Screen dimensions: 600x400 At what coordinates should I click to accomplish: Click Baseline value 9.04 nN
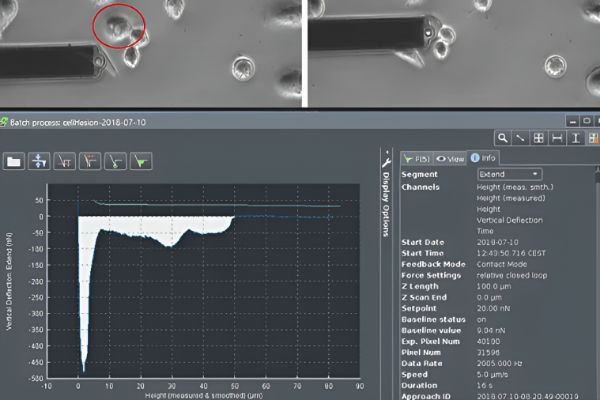click(491, 330)
